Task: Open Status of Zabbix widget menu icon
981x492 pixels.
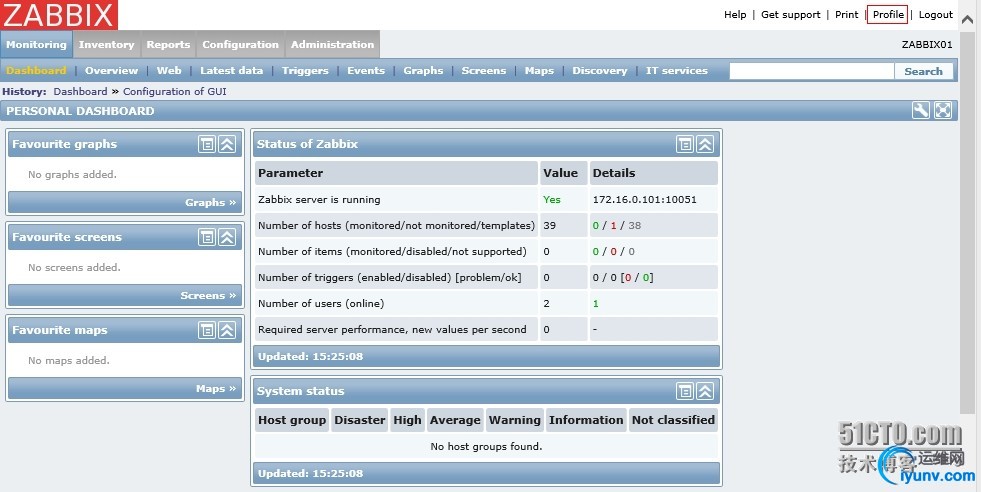Action: 685,145
